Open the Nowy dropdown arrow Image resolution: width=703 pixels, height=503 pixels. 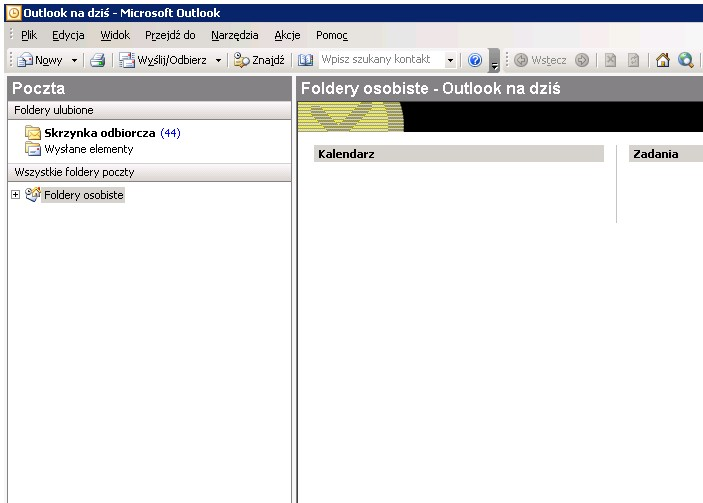coord(74,60)
